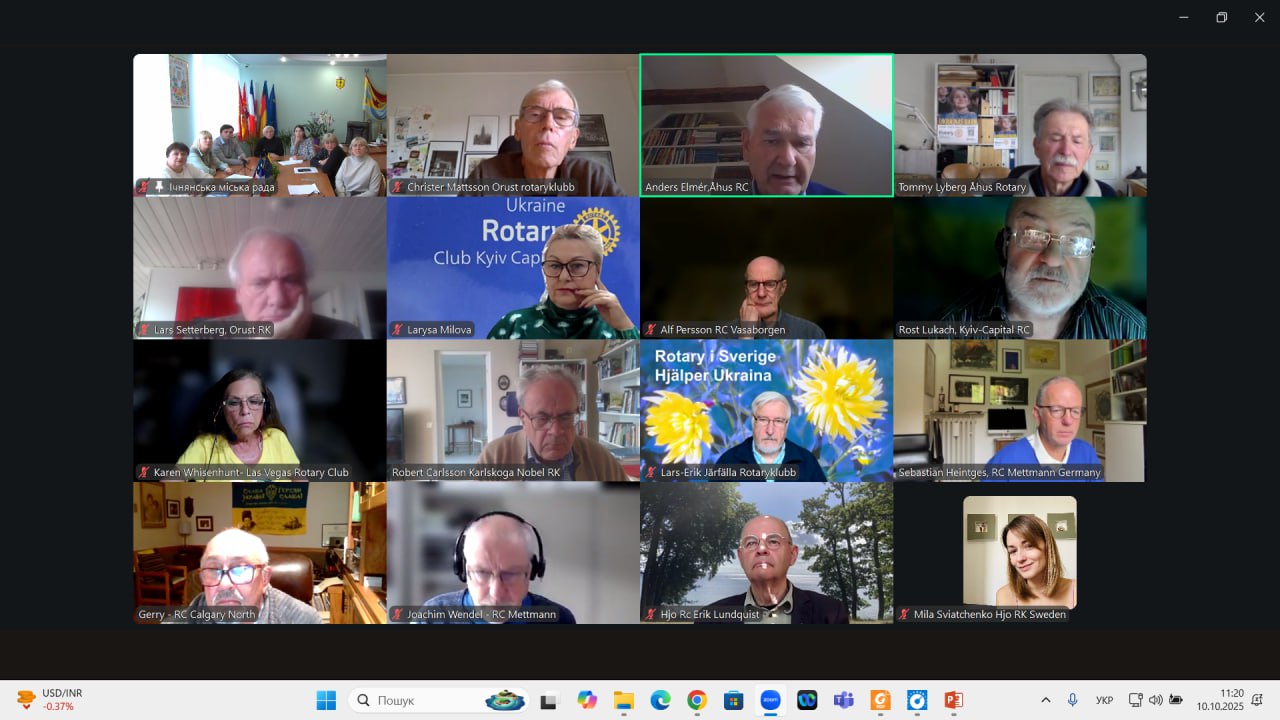The image size is (1280, 720).
Task: Open the volume control in system tray
Action: (x=1156, y=700)
